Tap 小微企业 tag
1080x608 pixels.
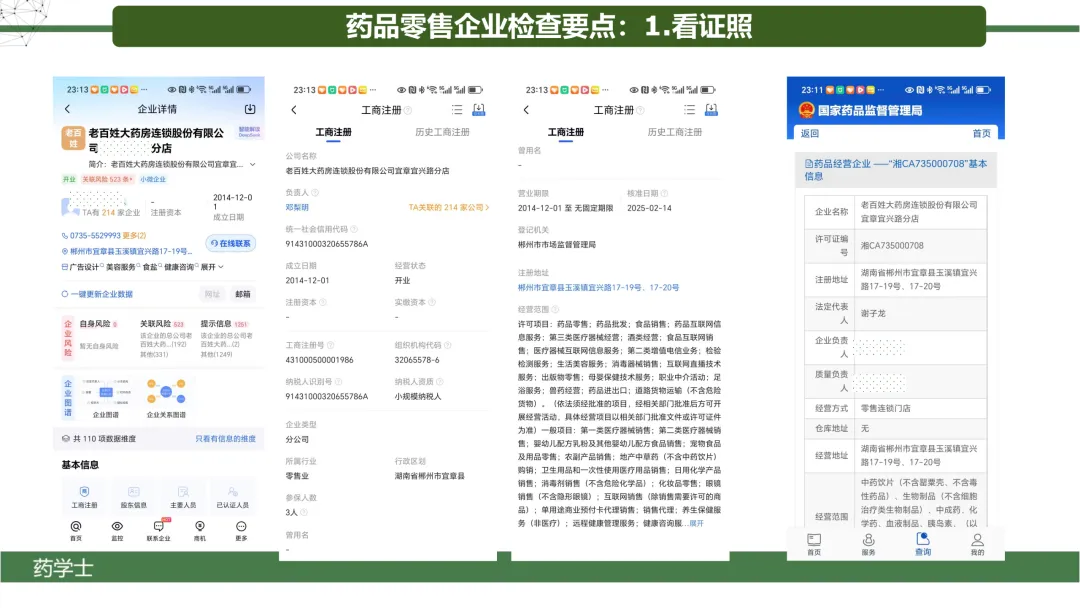pyautogui.click(x=153, y=179)
